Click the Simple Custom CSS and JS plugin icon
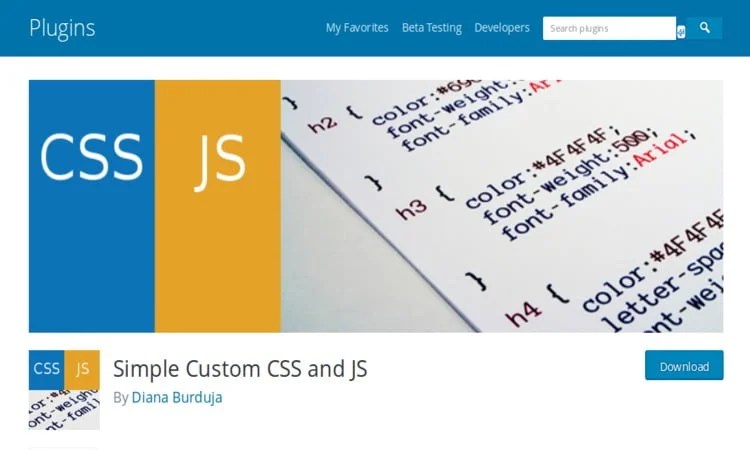 [64, 390]
